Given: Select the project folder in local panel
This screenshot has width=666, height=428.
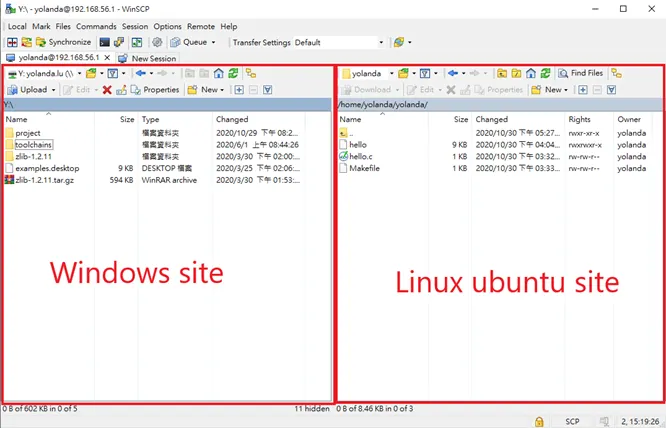Looking at the screenshot, I should 28,133.
